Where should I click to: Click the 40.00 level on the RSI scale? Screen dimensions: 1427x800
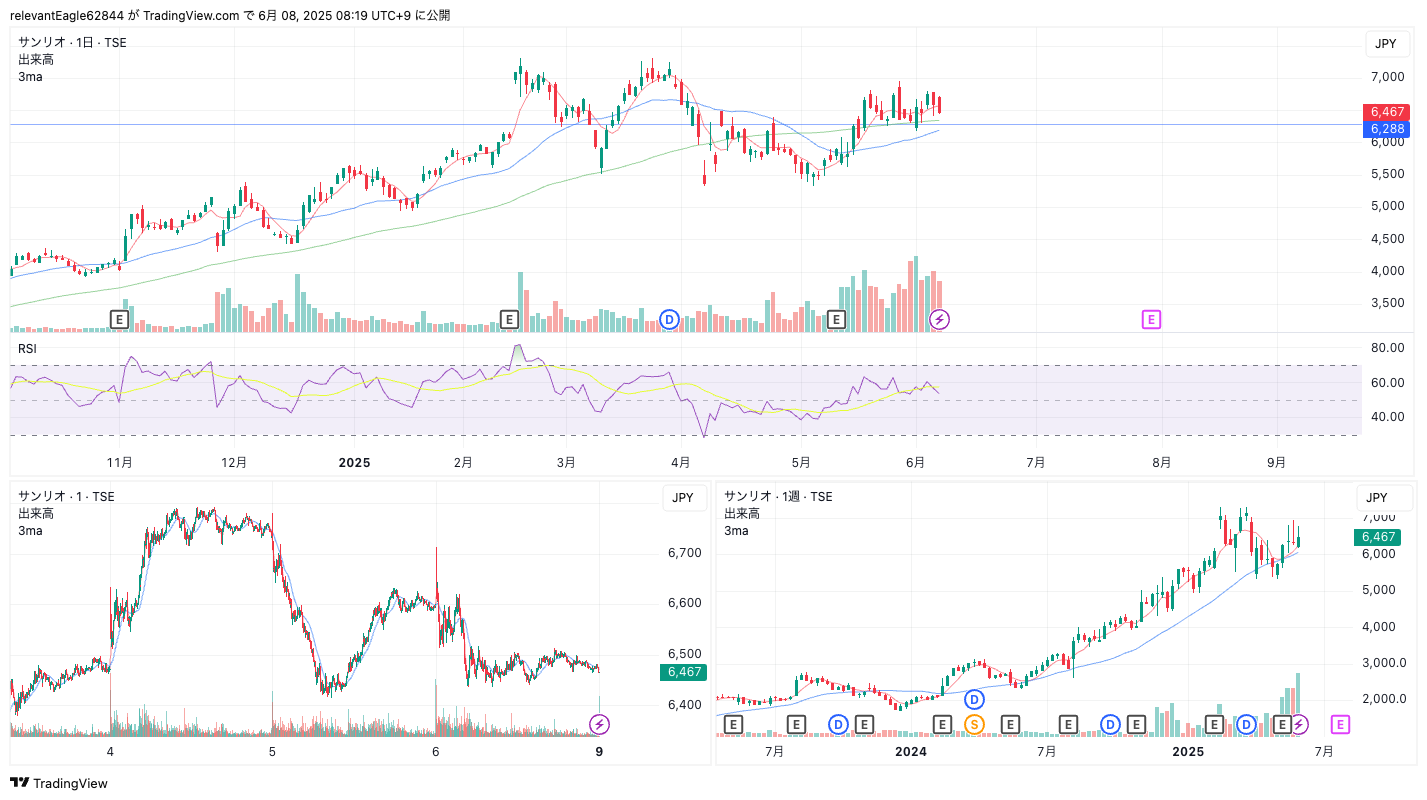[1388, 417]
